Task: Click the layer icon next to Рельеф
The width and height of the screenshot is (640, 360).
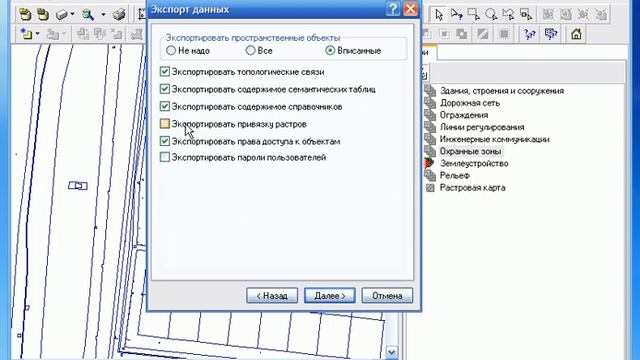Action: pyautogui.click(x=430, y=176)
